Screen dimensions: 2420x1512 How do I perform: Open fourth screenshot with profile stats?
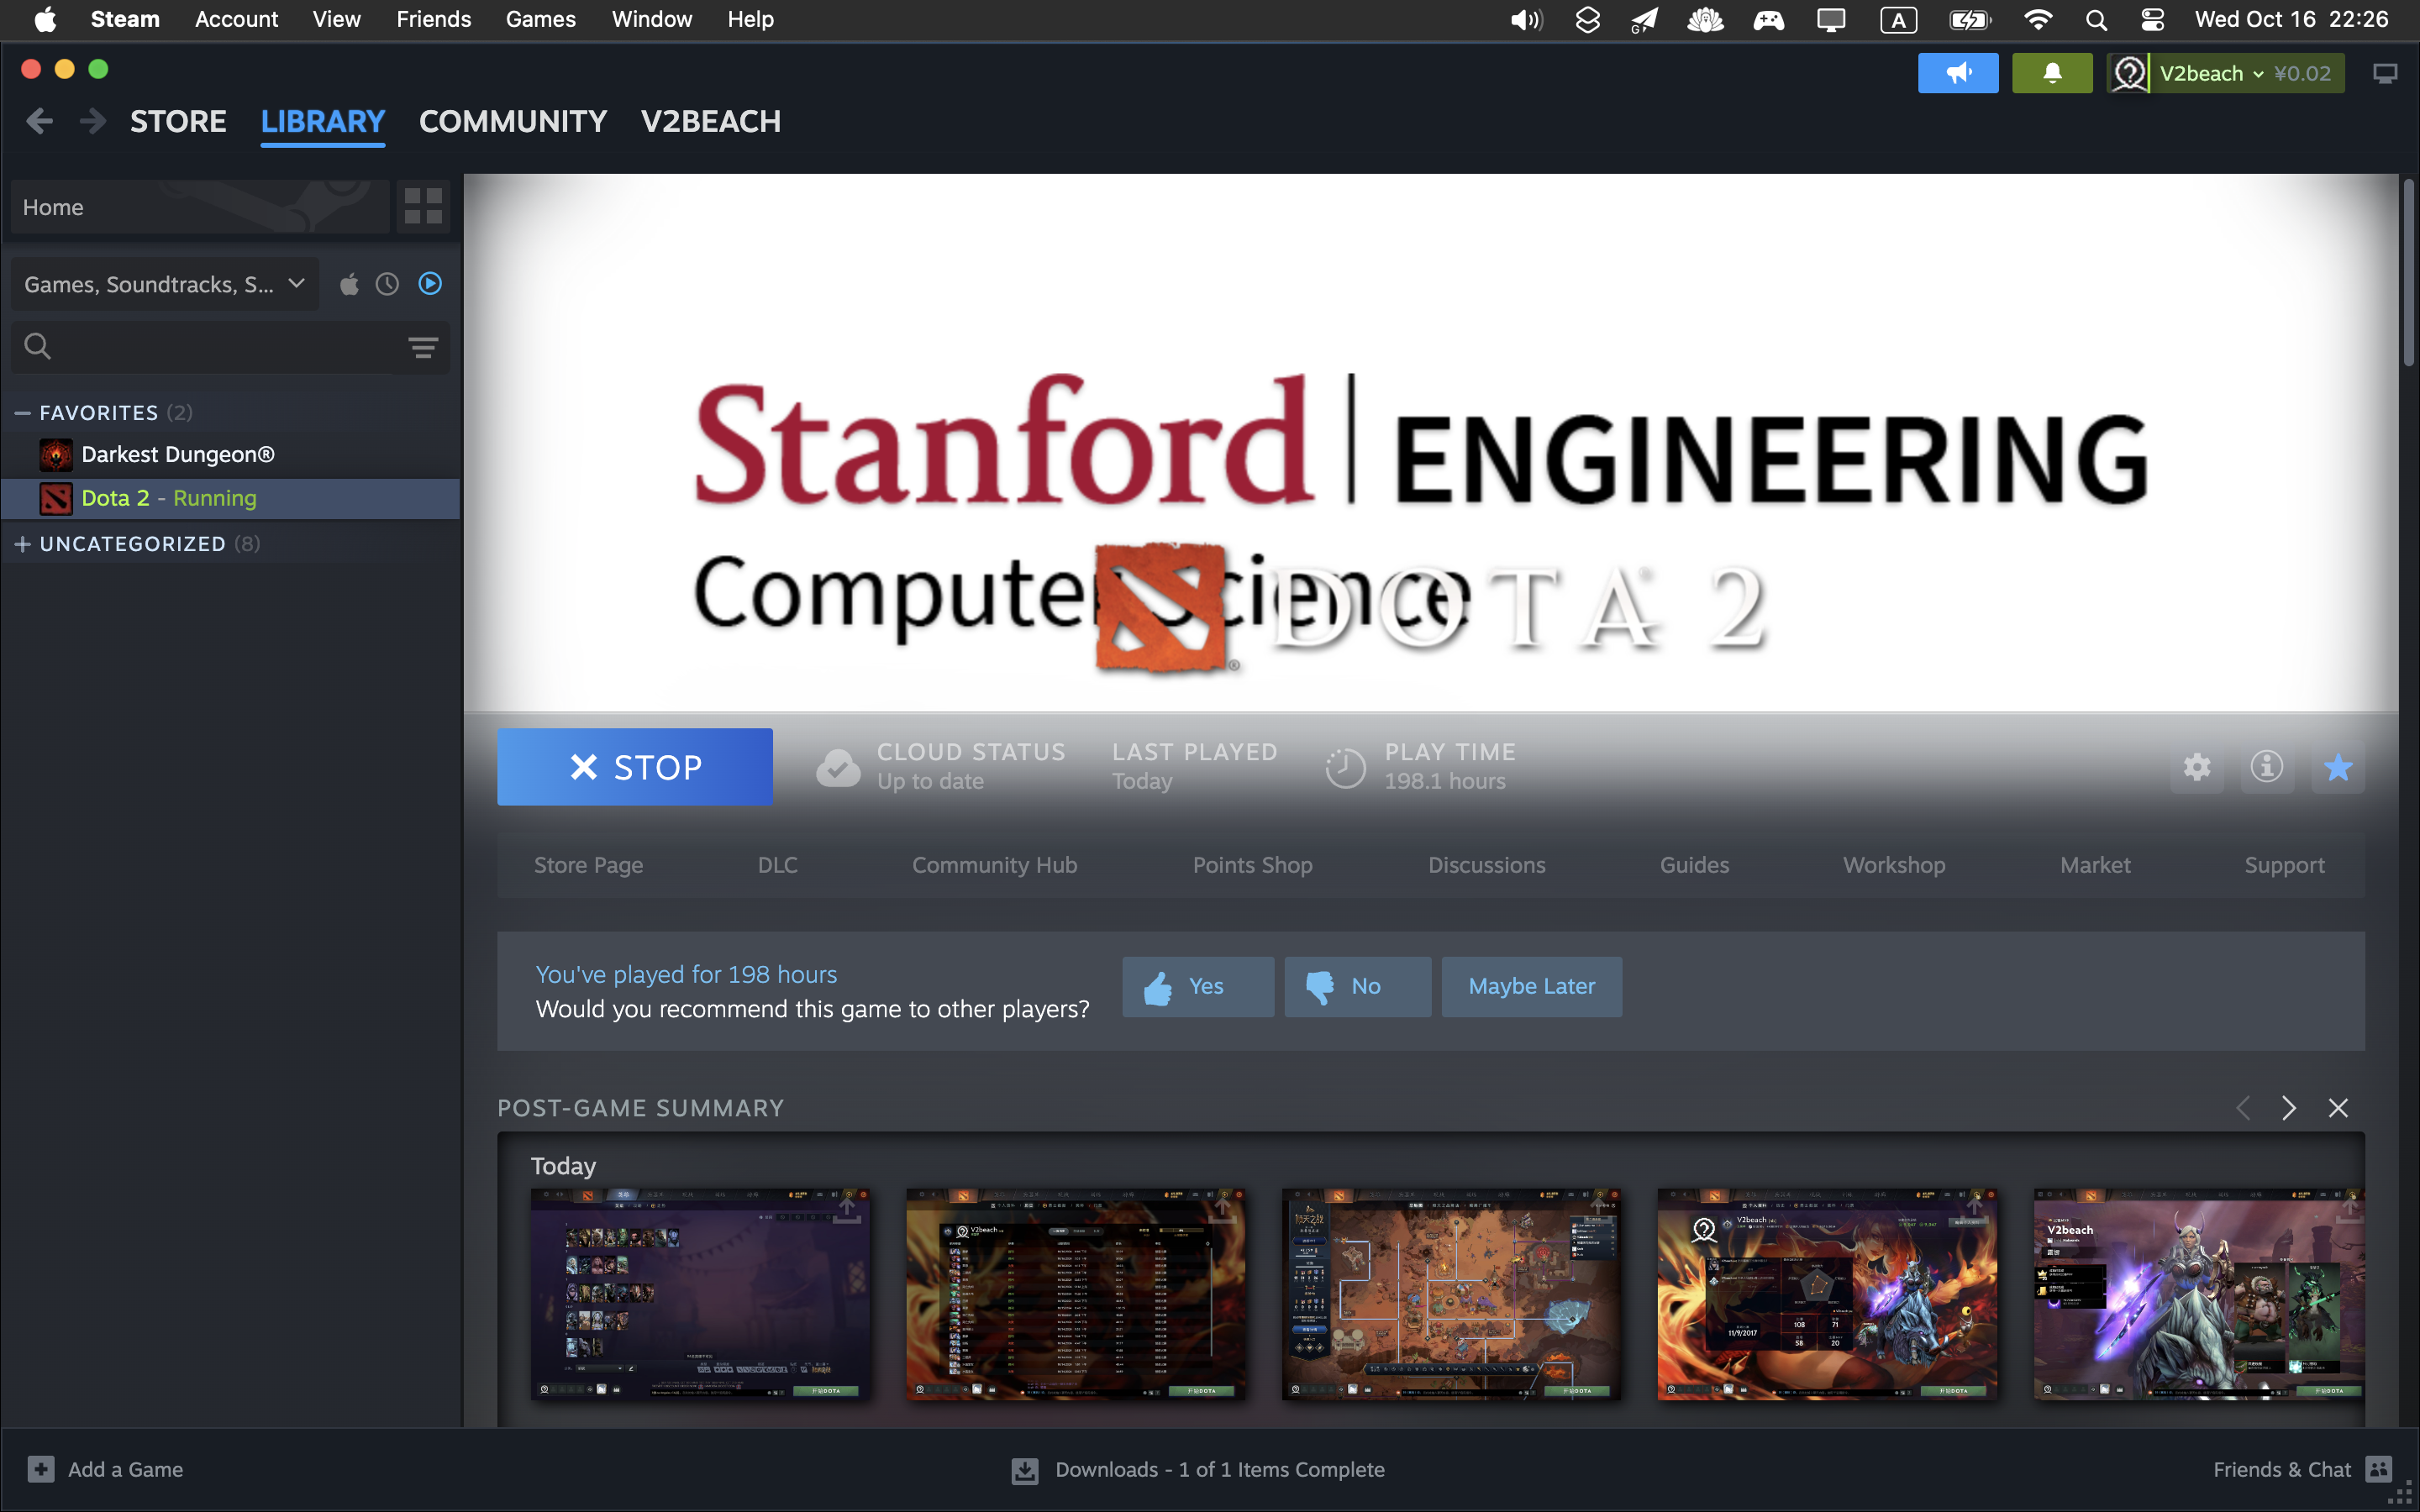(1827, 1294)
